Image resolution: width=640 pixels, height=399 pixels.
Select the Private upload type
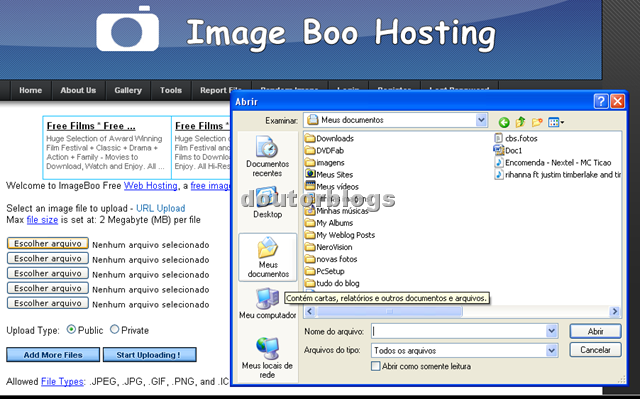pyautogui.click(x=115, y=329)
